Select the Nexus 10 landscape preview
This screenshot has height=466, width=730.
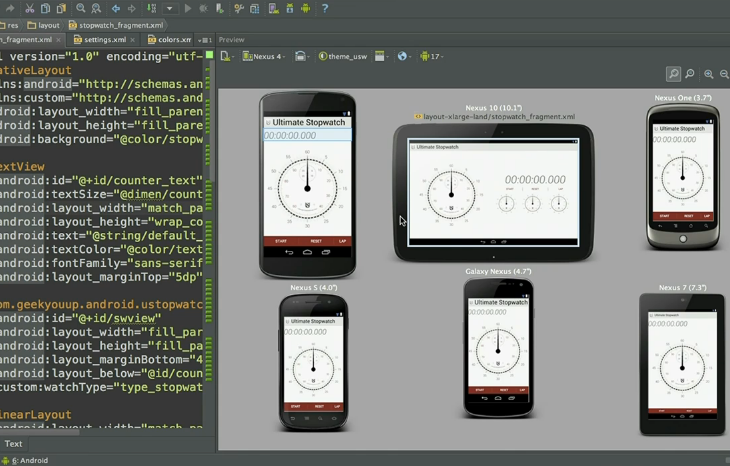493,192
